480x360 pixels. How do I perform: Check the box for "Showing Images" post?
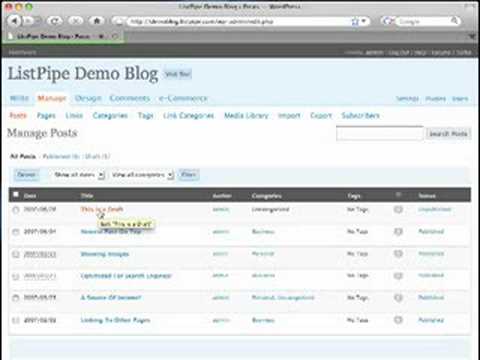click(16, 254)
